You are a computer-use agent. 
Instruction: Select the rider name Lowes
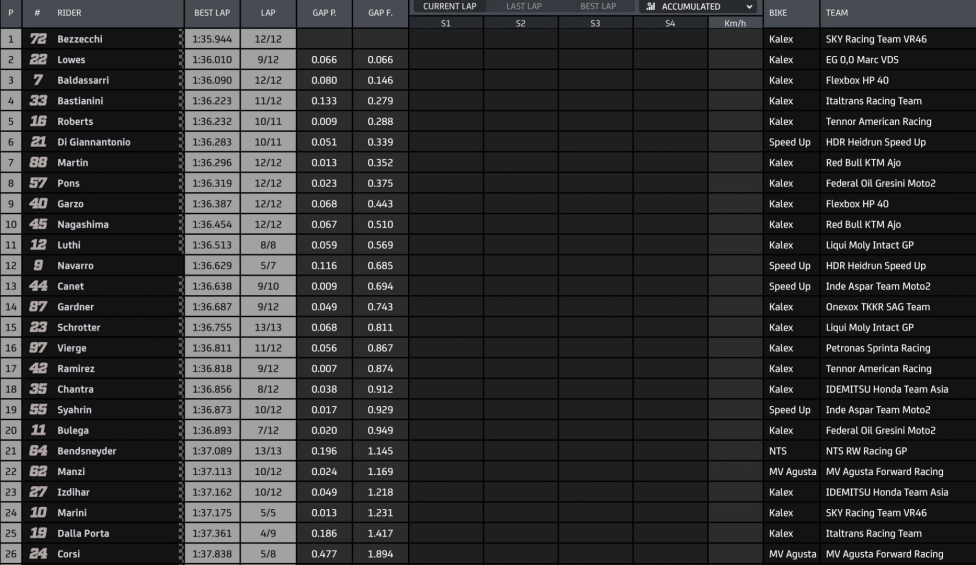(71, 59)
